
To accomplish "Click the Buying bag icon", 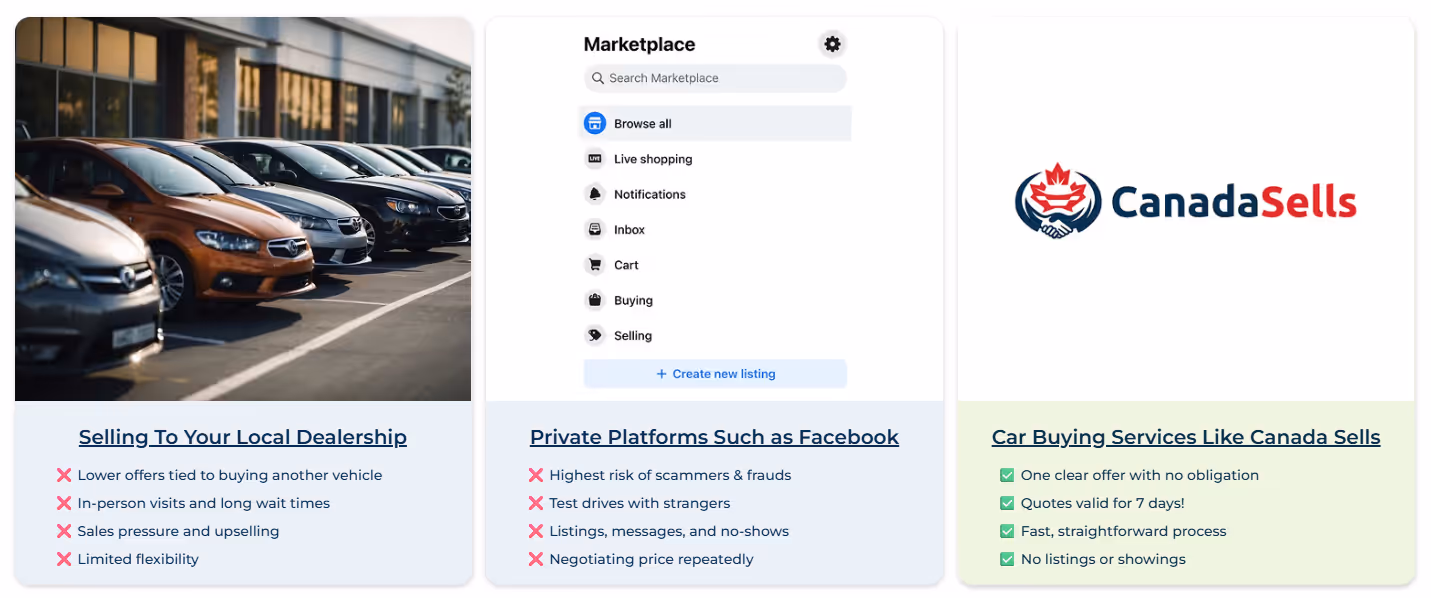I will (595, 300).
